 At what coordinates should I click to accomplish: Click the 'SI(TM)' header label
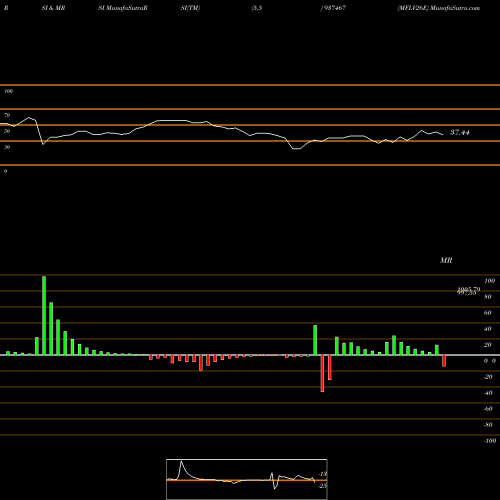(x=190, y=8)
